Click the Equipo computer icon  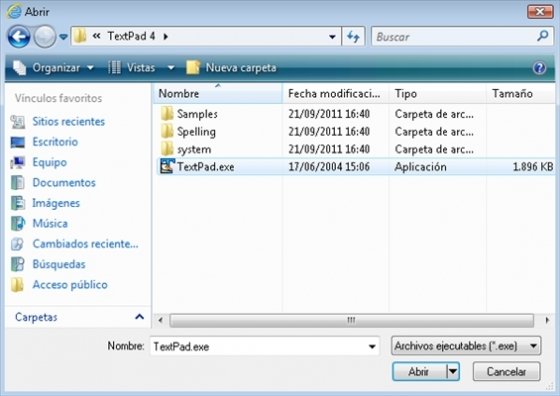(x=18, y=162)
